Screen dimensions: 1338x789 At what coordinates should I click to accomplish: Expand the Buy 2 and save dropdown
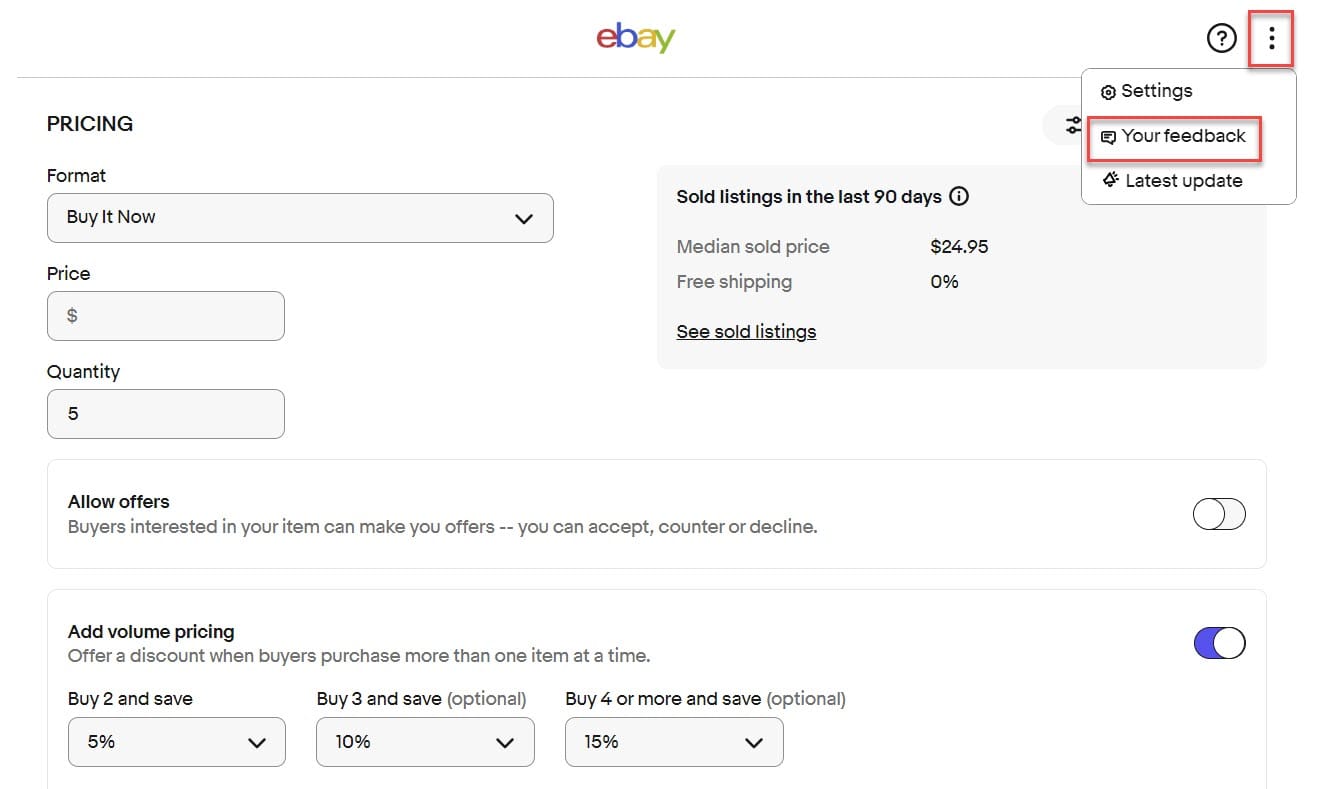pos(176,742)
